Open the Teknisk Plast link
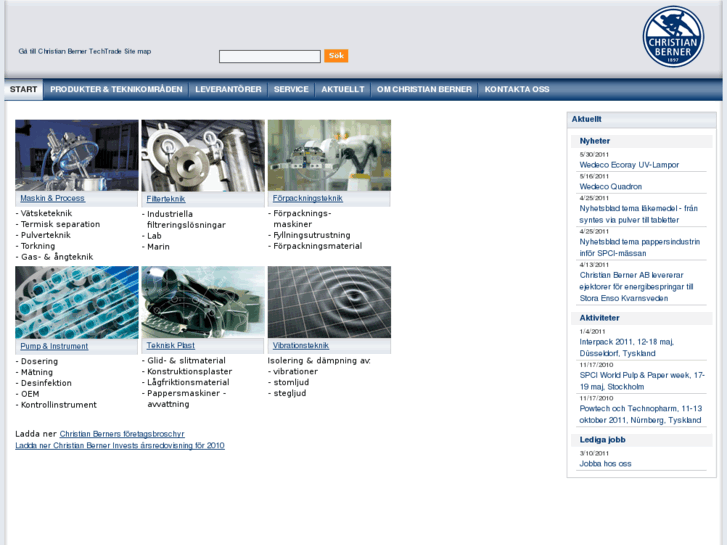Image resolution: width=727 pixels, height=545 pixels. pos(171,345)
